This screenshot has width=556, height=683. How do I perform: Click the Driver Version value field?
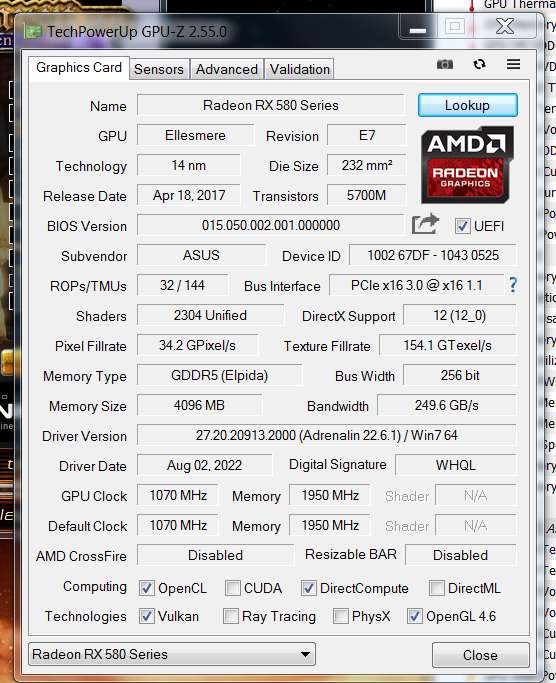[327, 435]
